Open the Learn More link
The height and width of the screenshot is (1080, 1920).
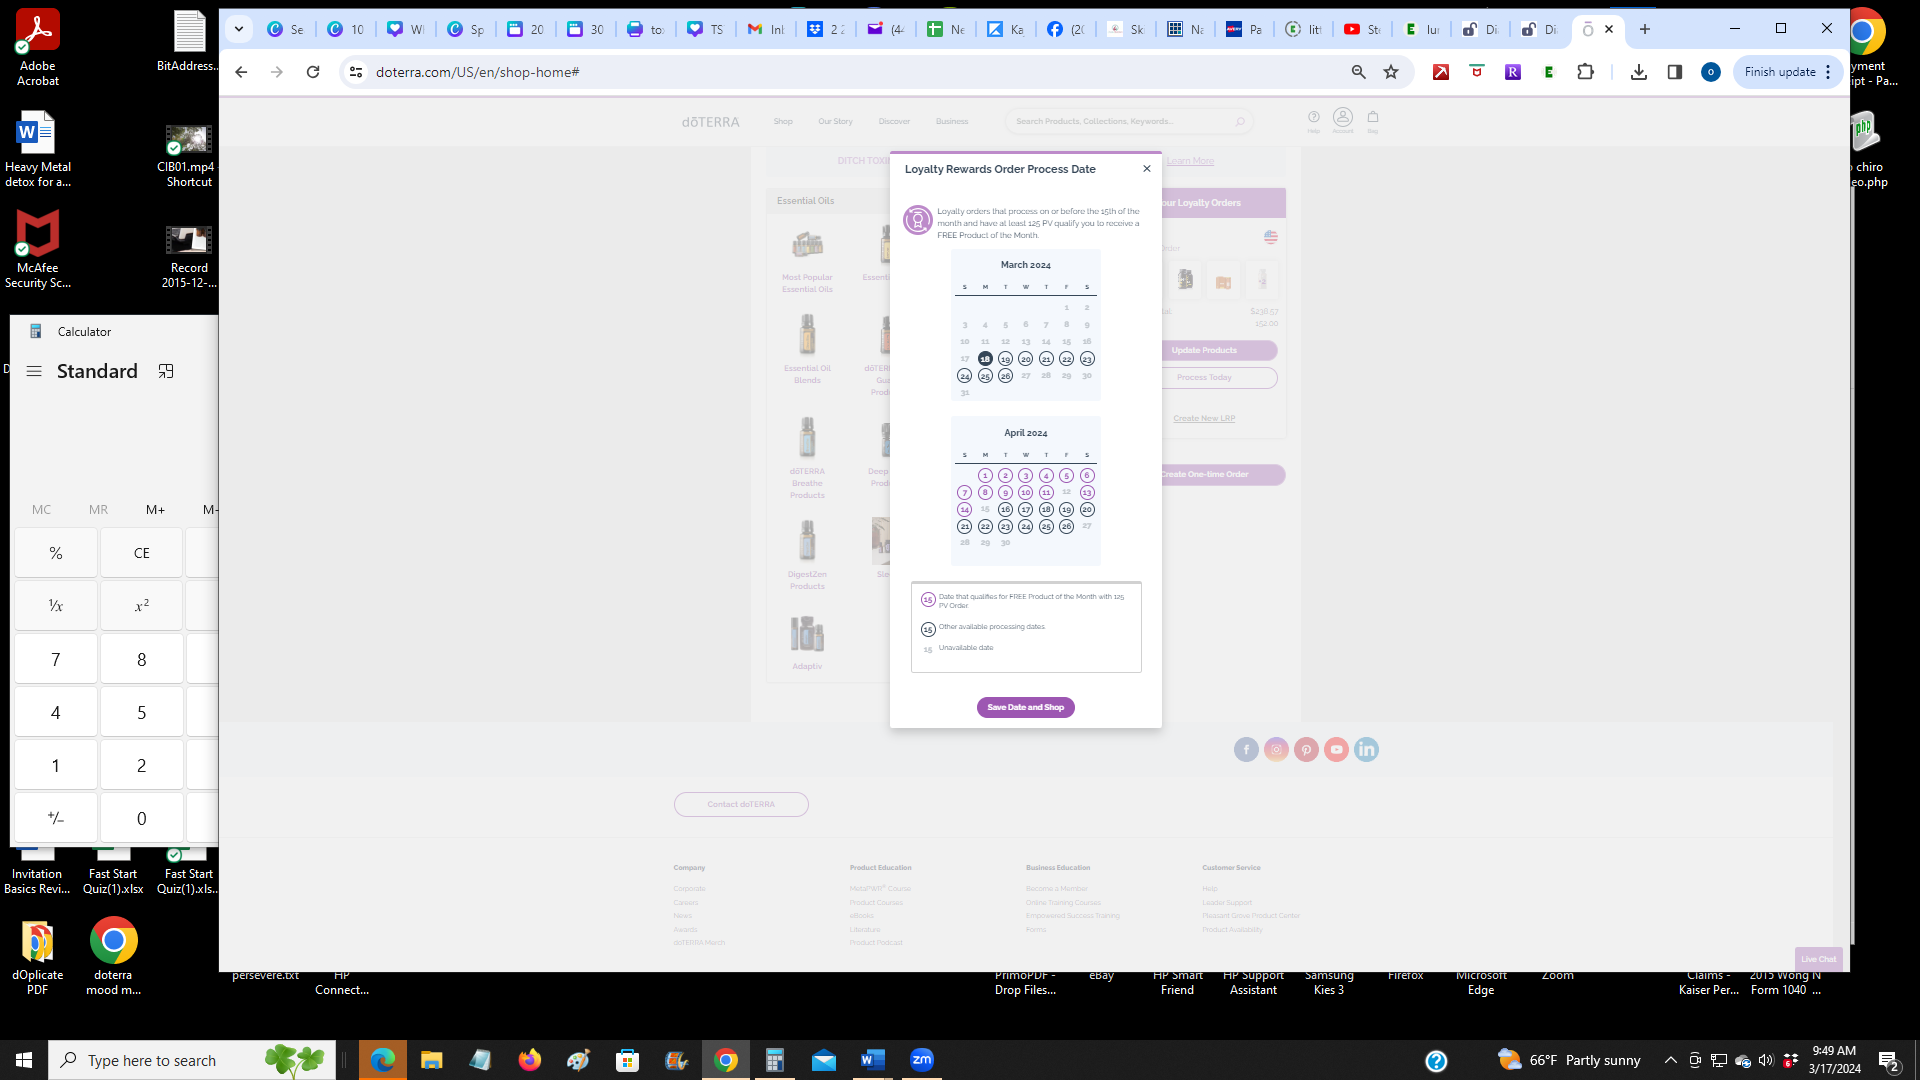tap(1190, 161)
